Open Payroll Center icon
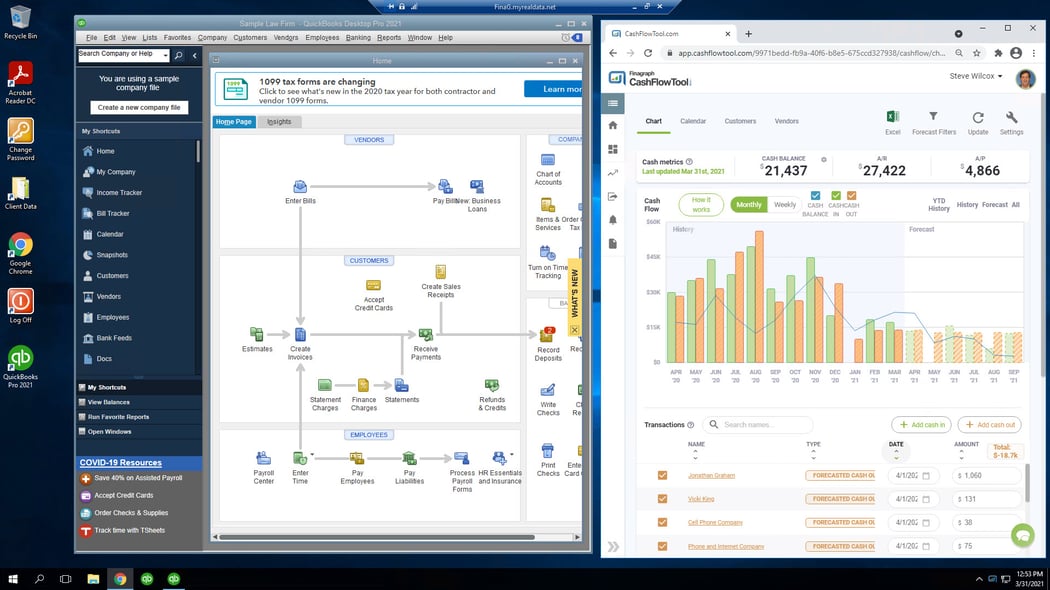This screenshot has height=590, width=1050. coord(263,458)
